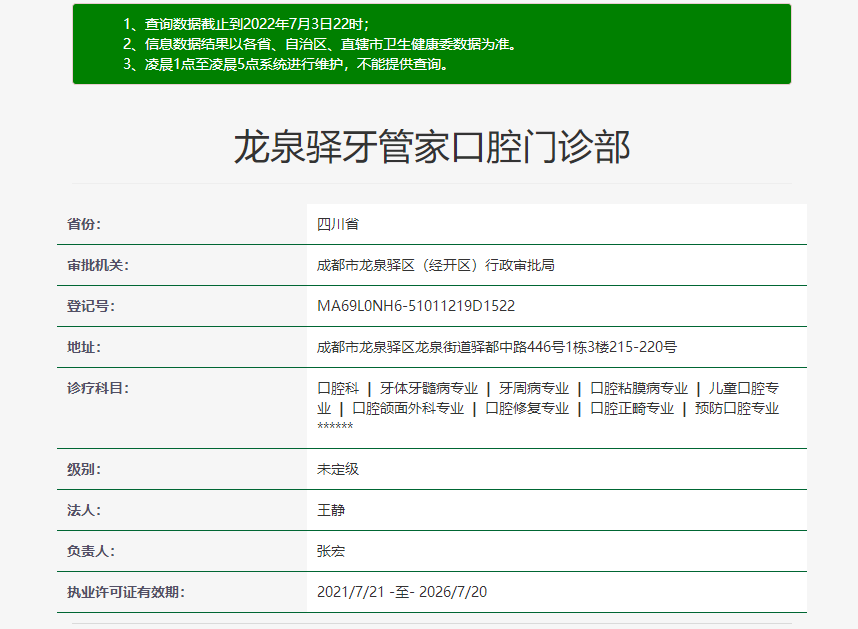The image size is (858, 629).
Task: Click 口腔正畸专业 in the department list
Action: tap(632, 409)
